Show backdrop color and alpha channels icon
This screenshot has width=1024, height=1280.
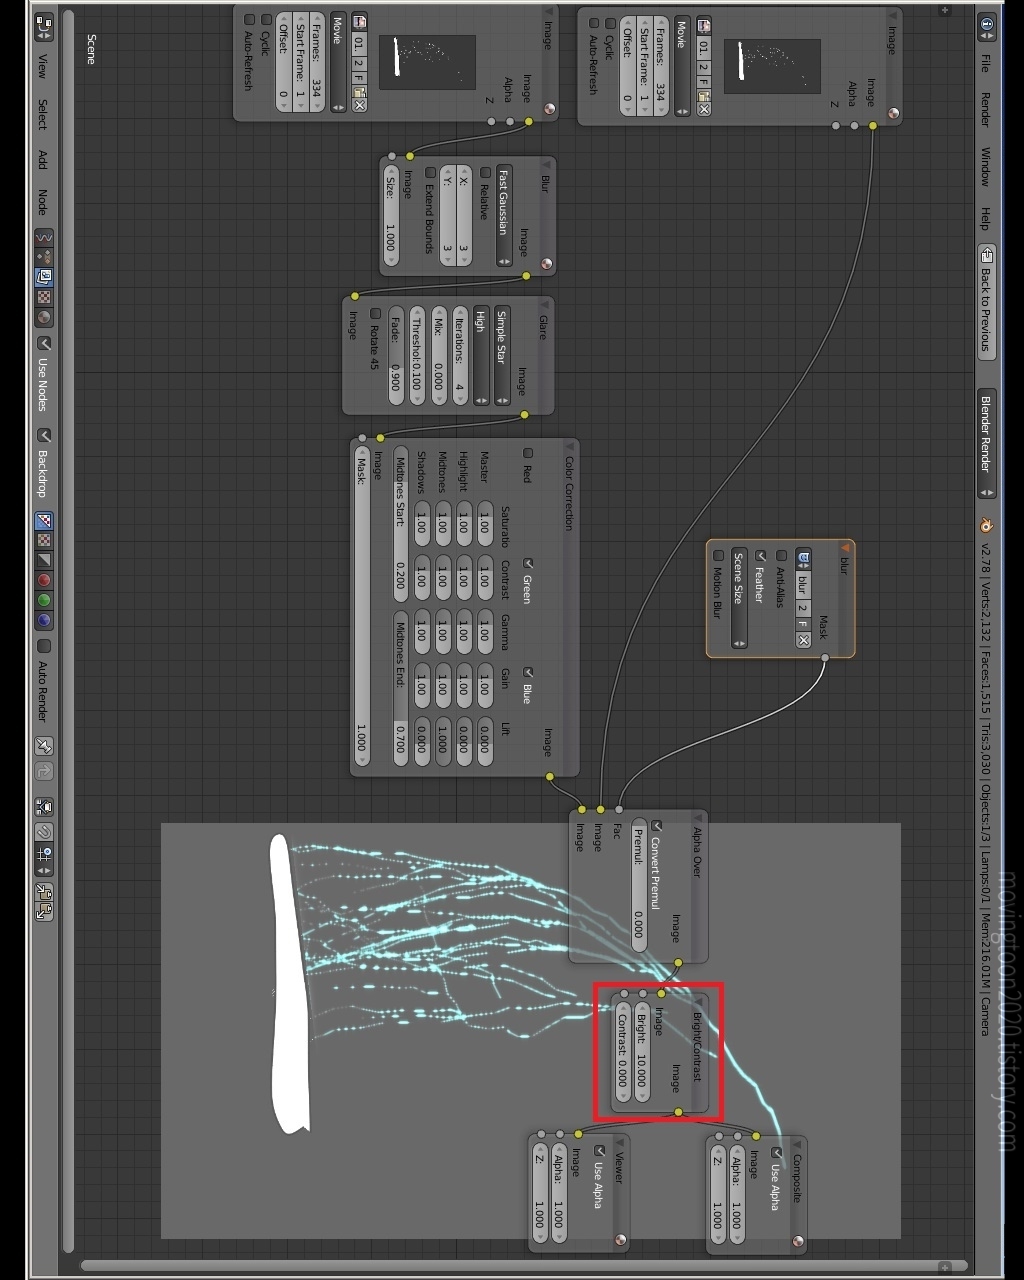[44, 521]
